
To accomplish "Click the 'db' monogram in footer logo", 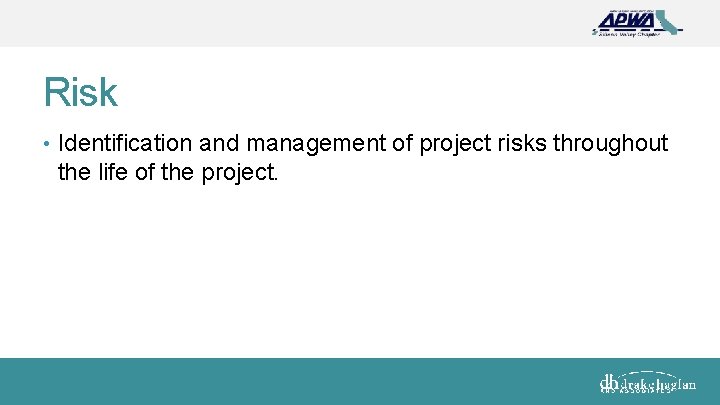I will coord(609,382).
